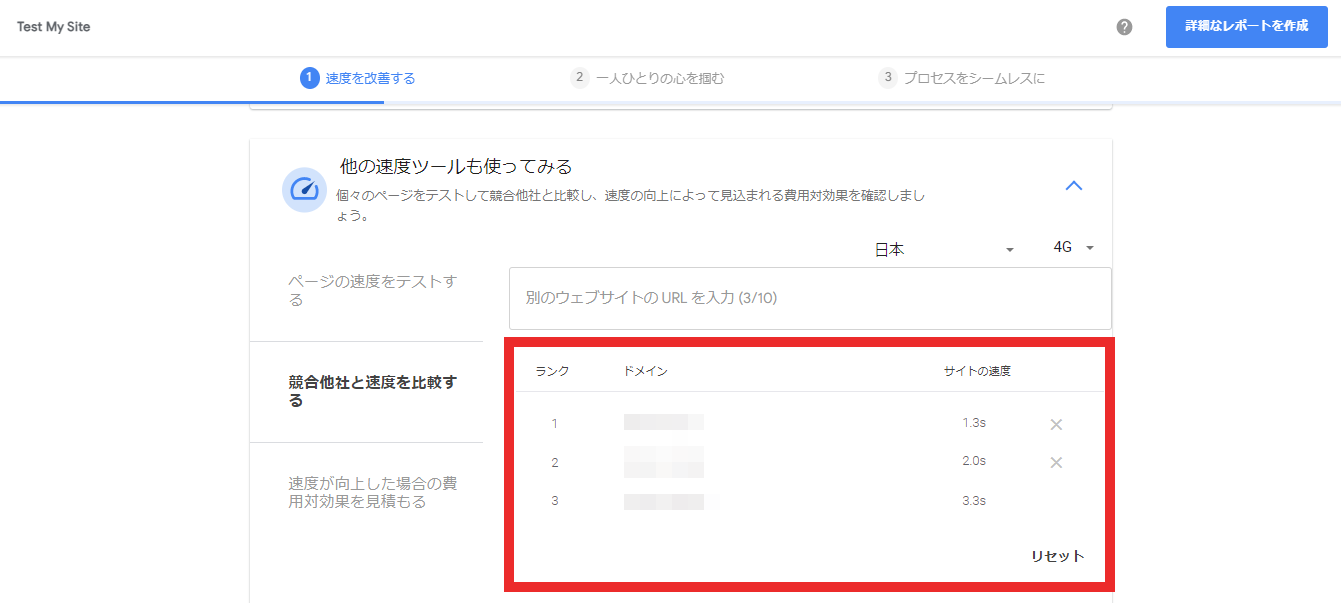
Task: Click the help question mark icon
Action: click(1124, 27)
